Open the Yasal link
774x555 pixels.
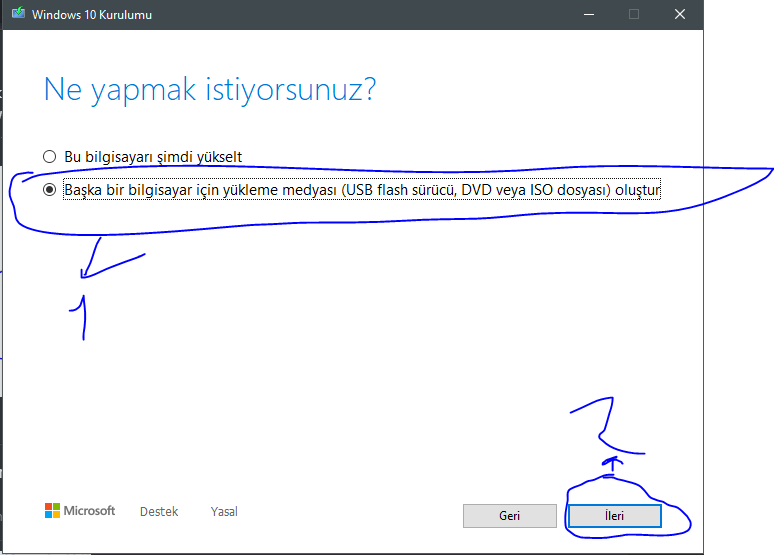tap(224, 512)
